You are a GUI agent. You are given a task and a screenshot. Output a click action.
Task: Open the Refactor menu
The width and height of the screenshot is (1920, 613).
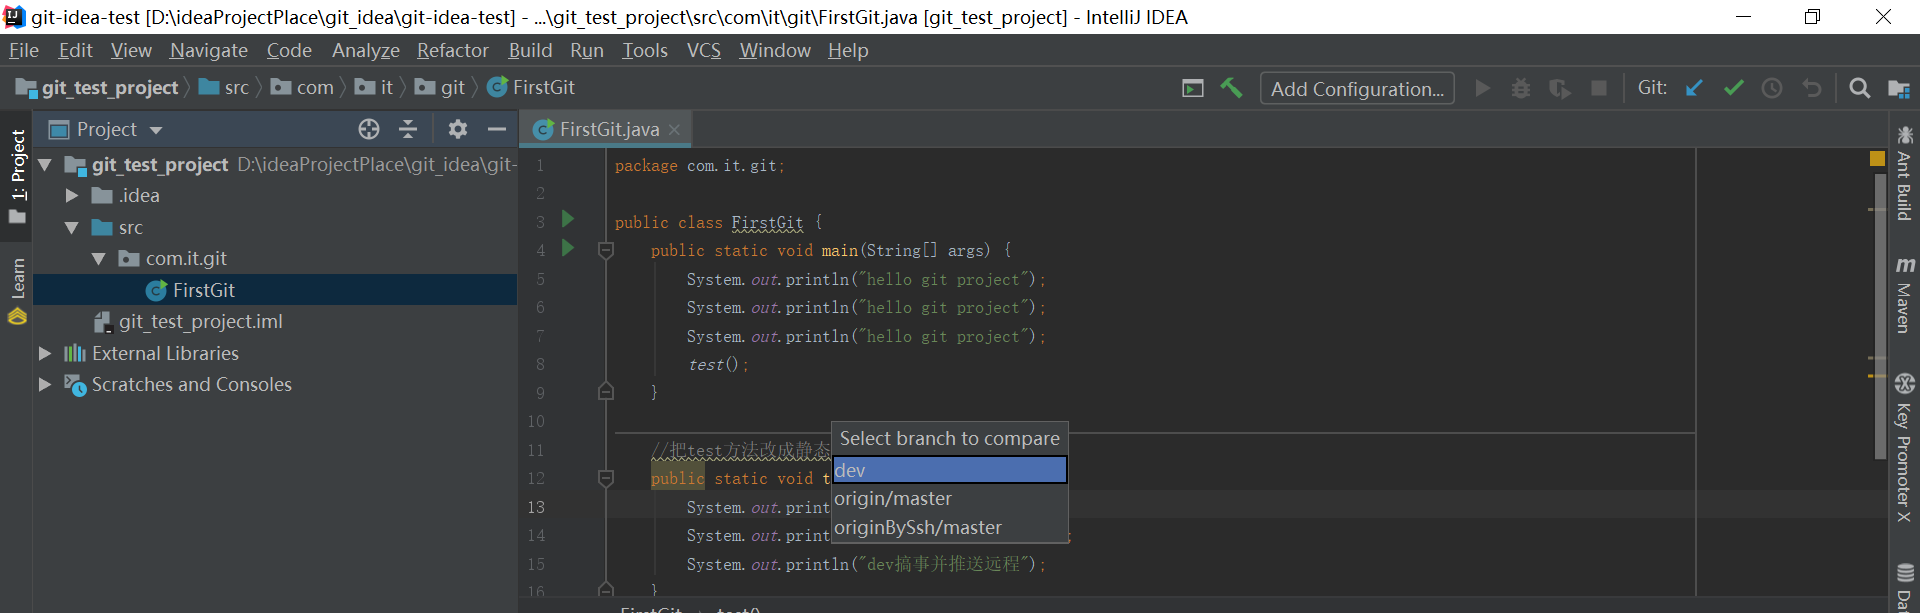tap(453, 50)
